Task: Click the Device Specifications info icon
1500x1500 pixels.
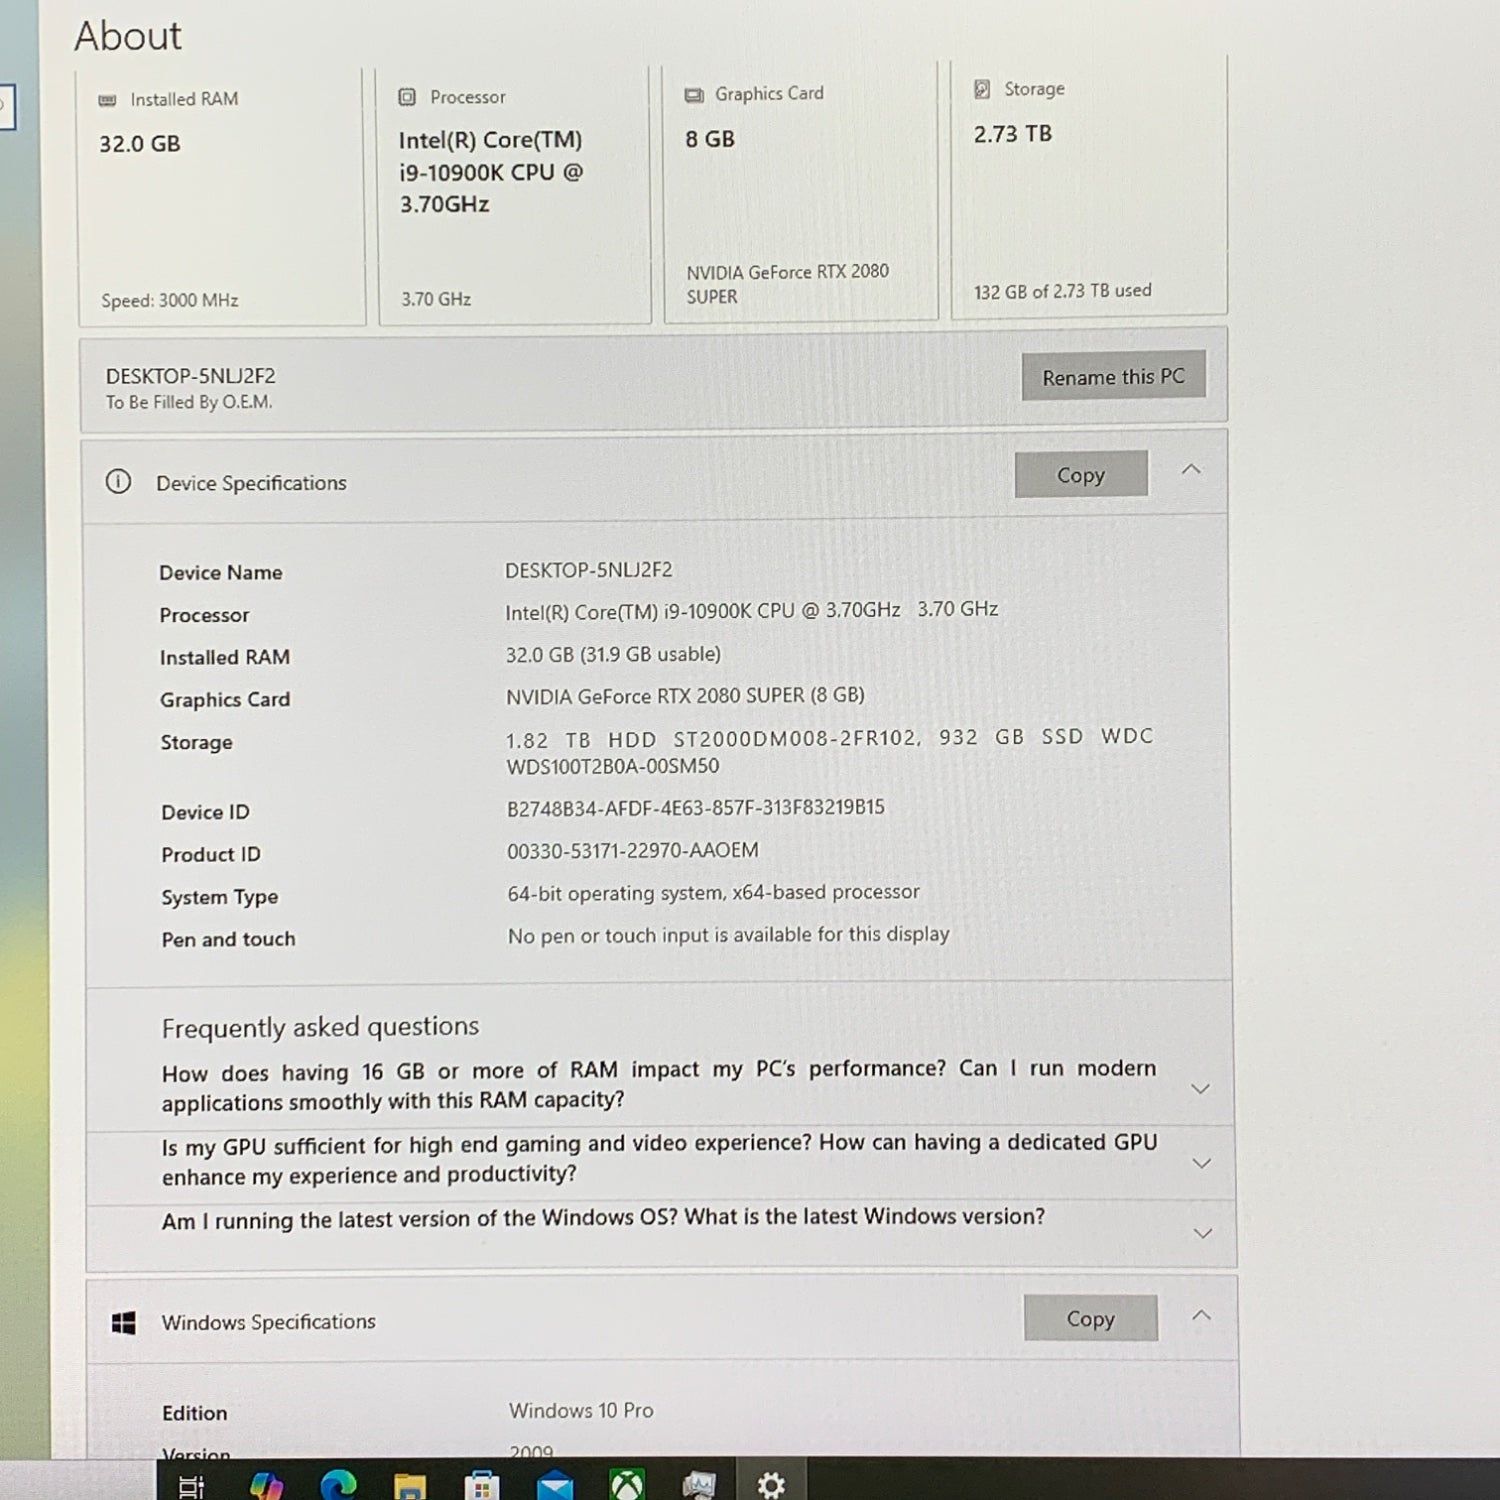Action: coord(118,482)
